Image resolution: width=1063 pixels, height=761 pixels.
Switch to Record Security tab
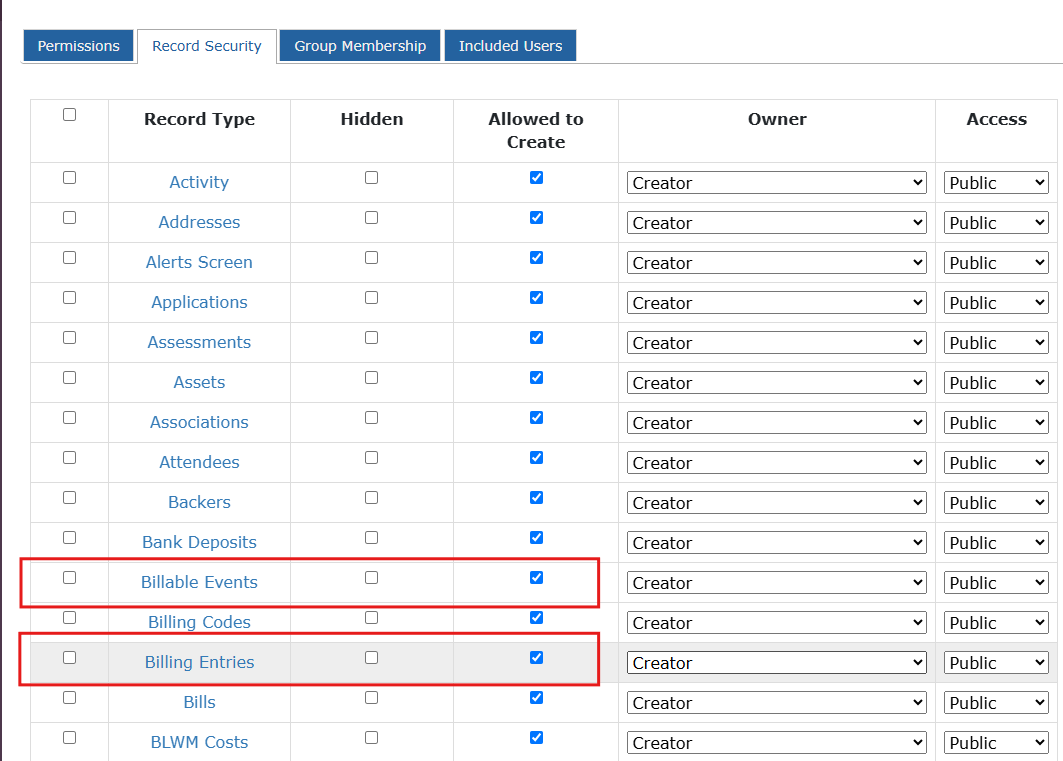coord(207,46)
